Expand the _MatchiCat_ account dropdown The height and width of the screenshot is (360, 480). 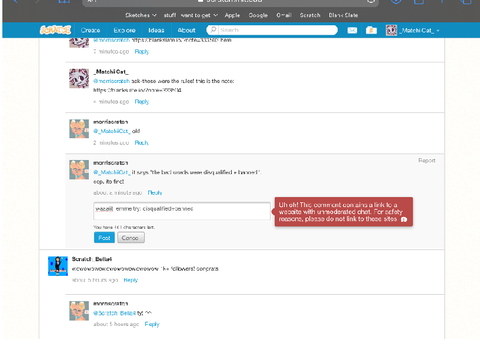click(x=438, y=31)
